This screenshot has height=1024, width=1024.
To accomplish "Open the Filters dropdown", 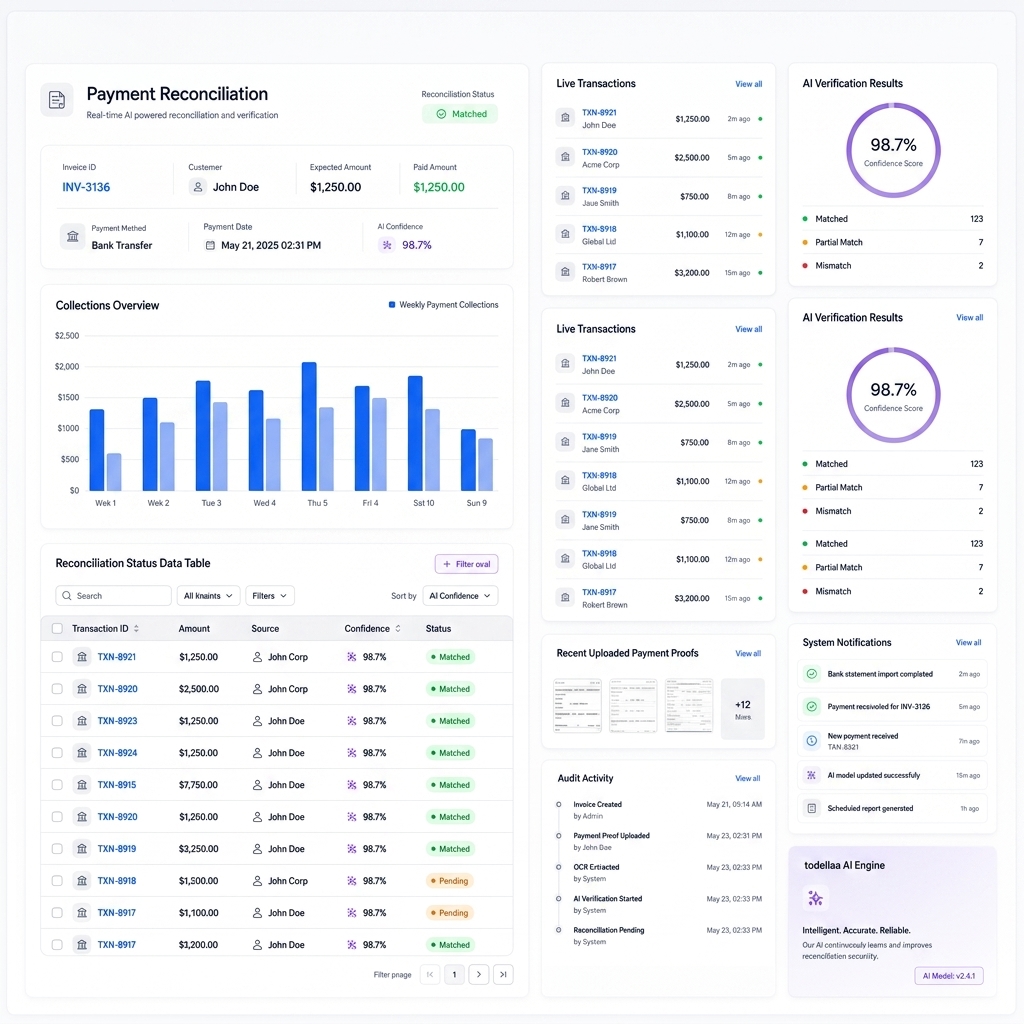I will click(270, 596).
